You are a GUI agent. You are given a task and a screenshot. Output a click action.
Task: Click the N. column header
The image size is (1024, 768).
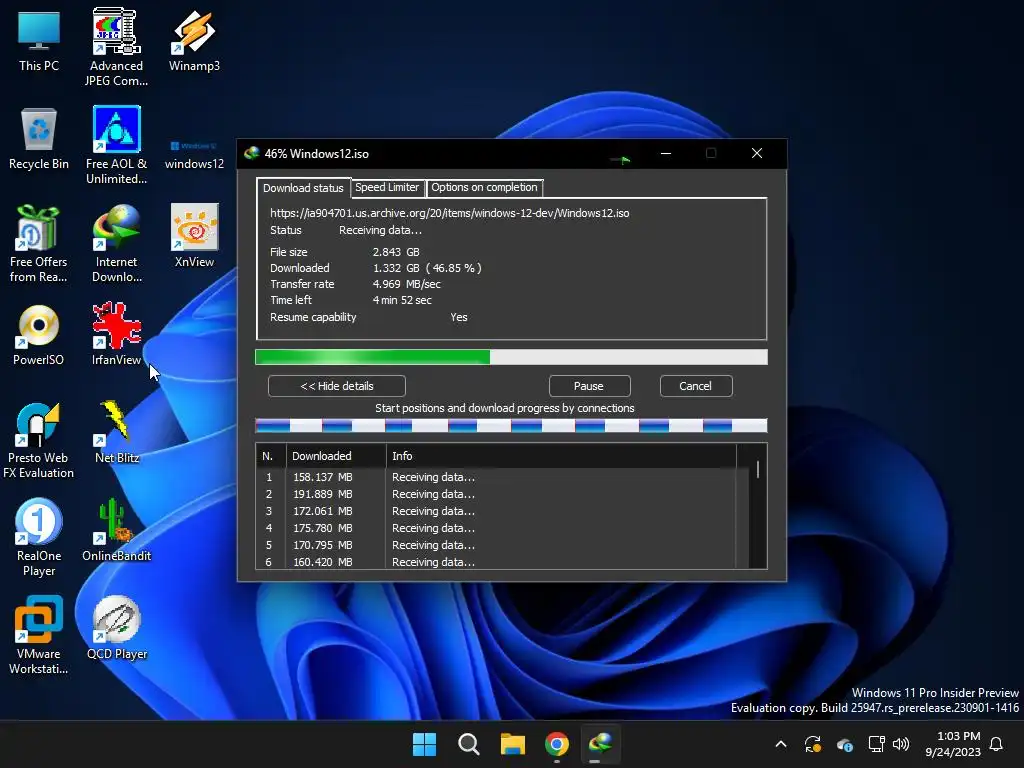pos(271,456)
